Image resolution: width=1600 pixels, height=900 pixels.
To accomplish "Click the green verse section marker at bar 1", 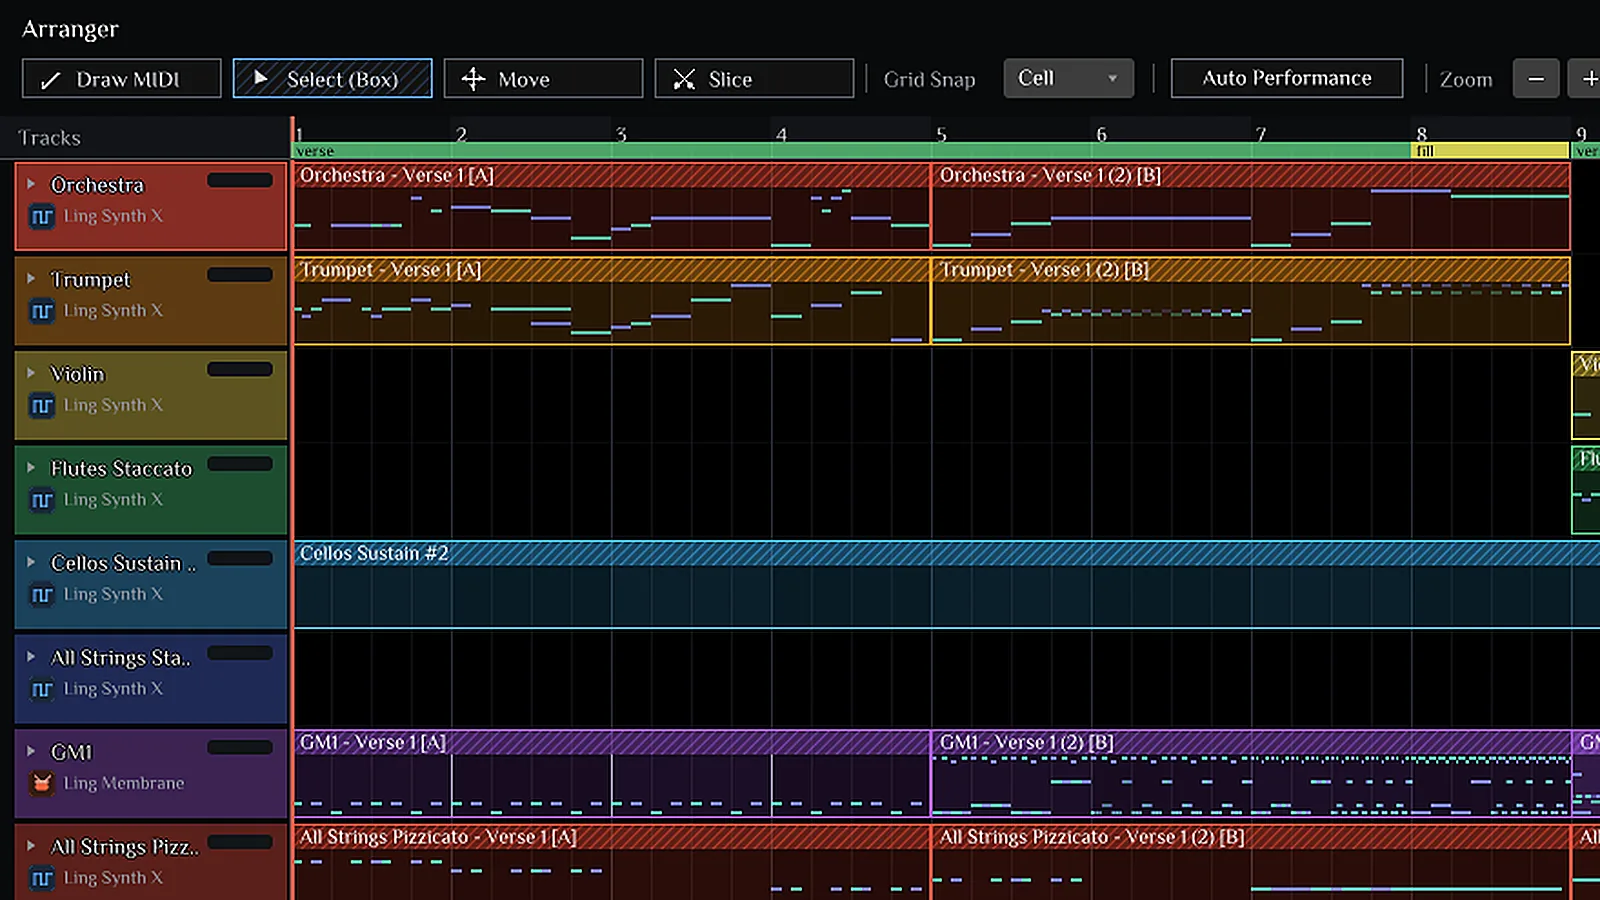I will click(851, 151).
